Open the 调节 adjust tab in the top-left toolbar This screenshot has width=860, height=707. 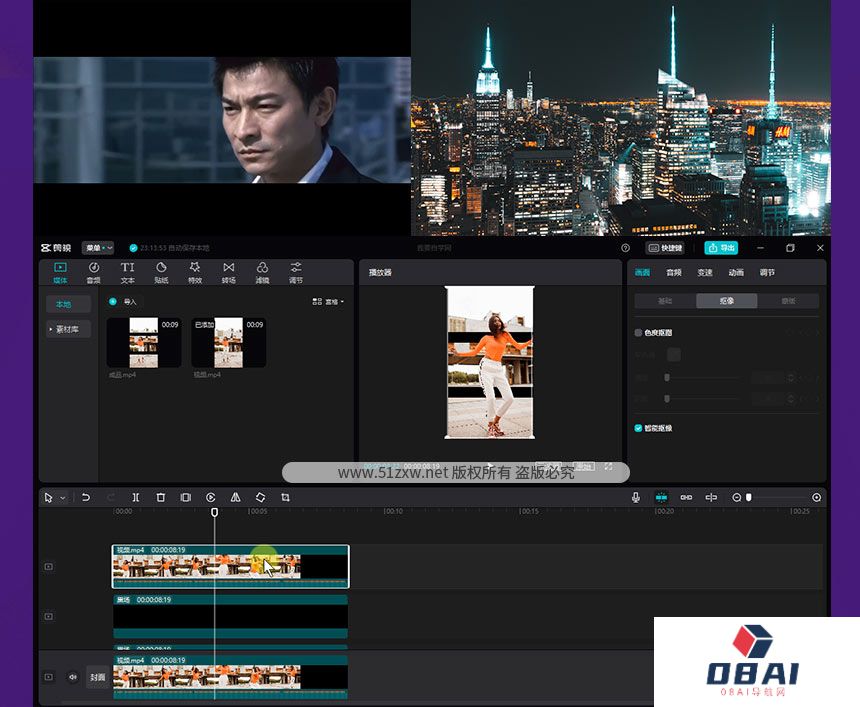click(x=296, y=273)
